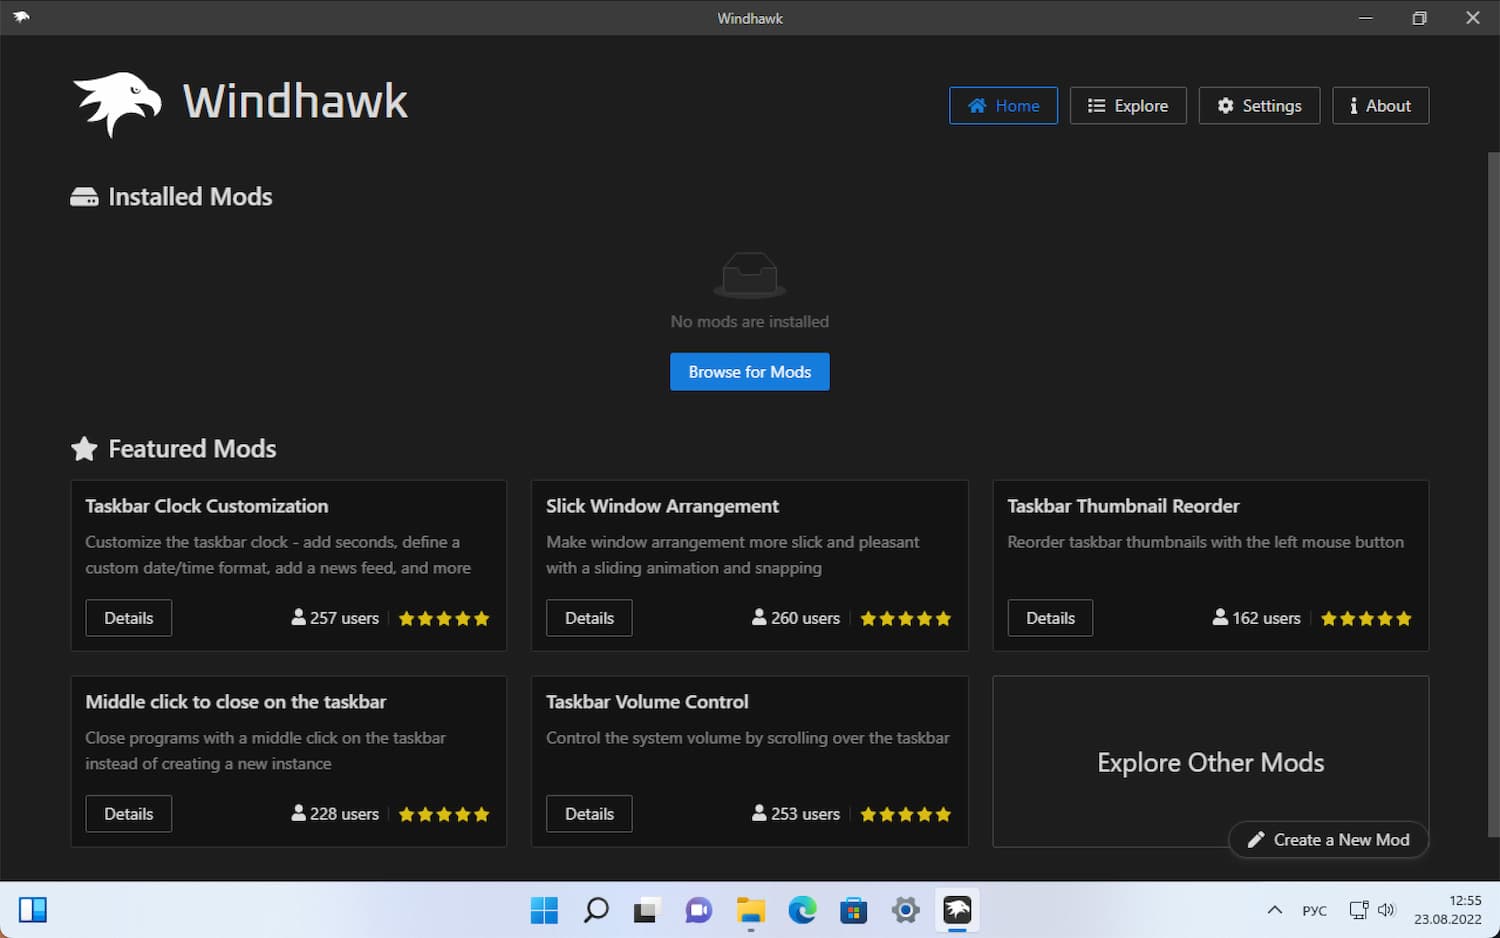Open Settings gear in taskbar

pyautogui.click(x=906, y=910)
